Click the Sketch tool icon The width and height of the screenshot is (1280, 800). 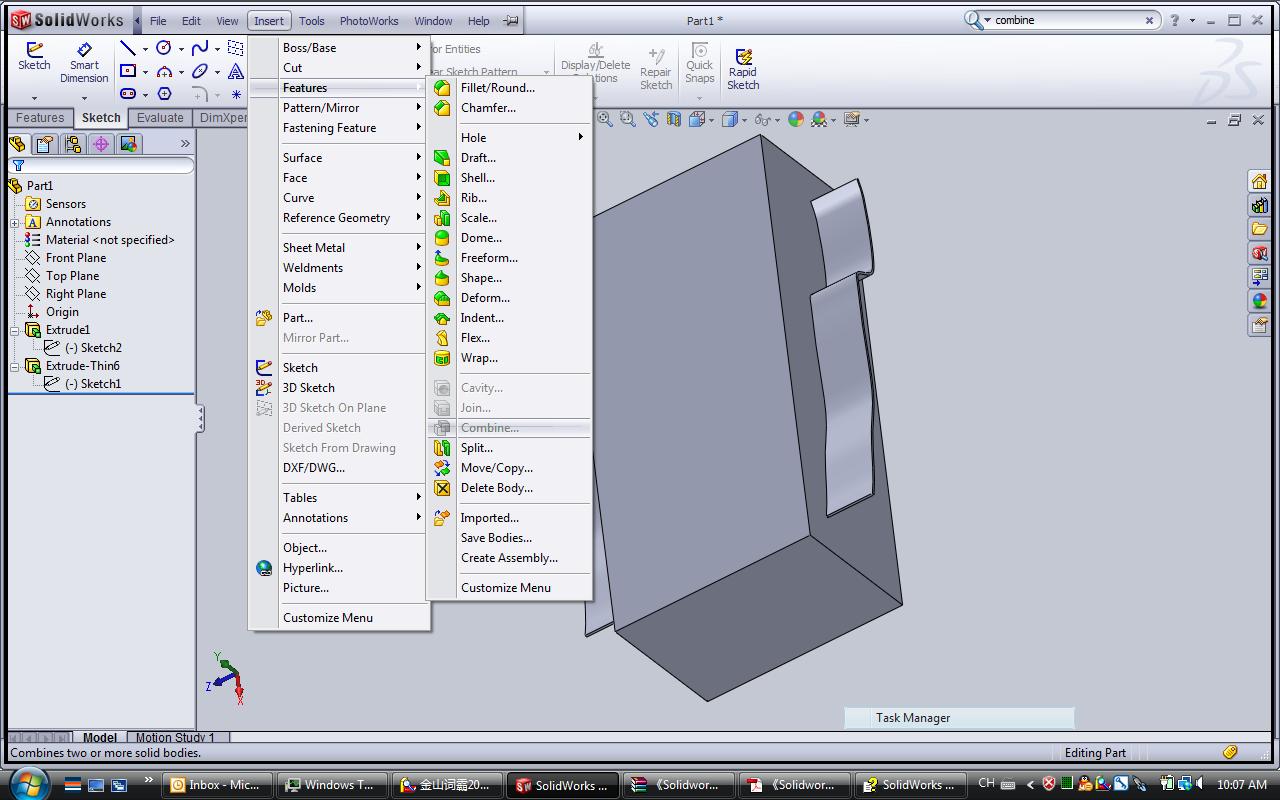tap(34, 56)
